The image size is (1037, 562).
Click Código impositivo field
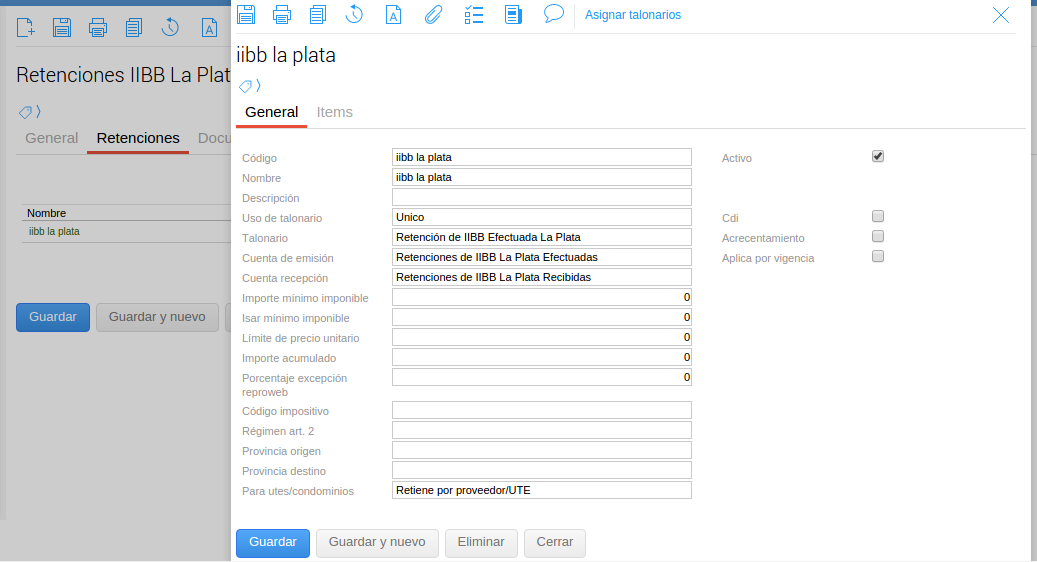click(x=542, y=410)
